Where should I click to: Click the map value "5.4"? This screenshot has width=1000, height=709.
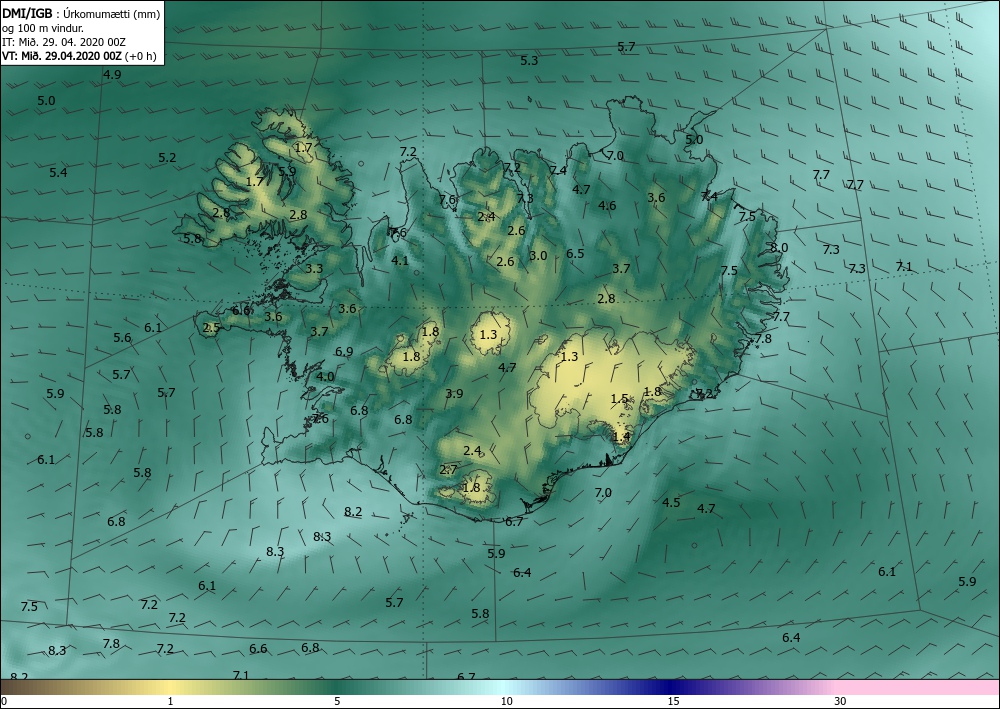58,173
